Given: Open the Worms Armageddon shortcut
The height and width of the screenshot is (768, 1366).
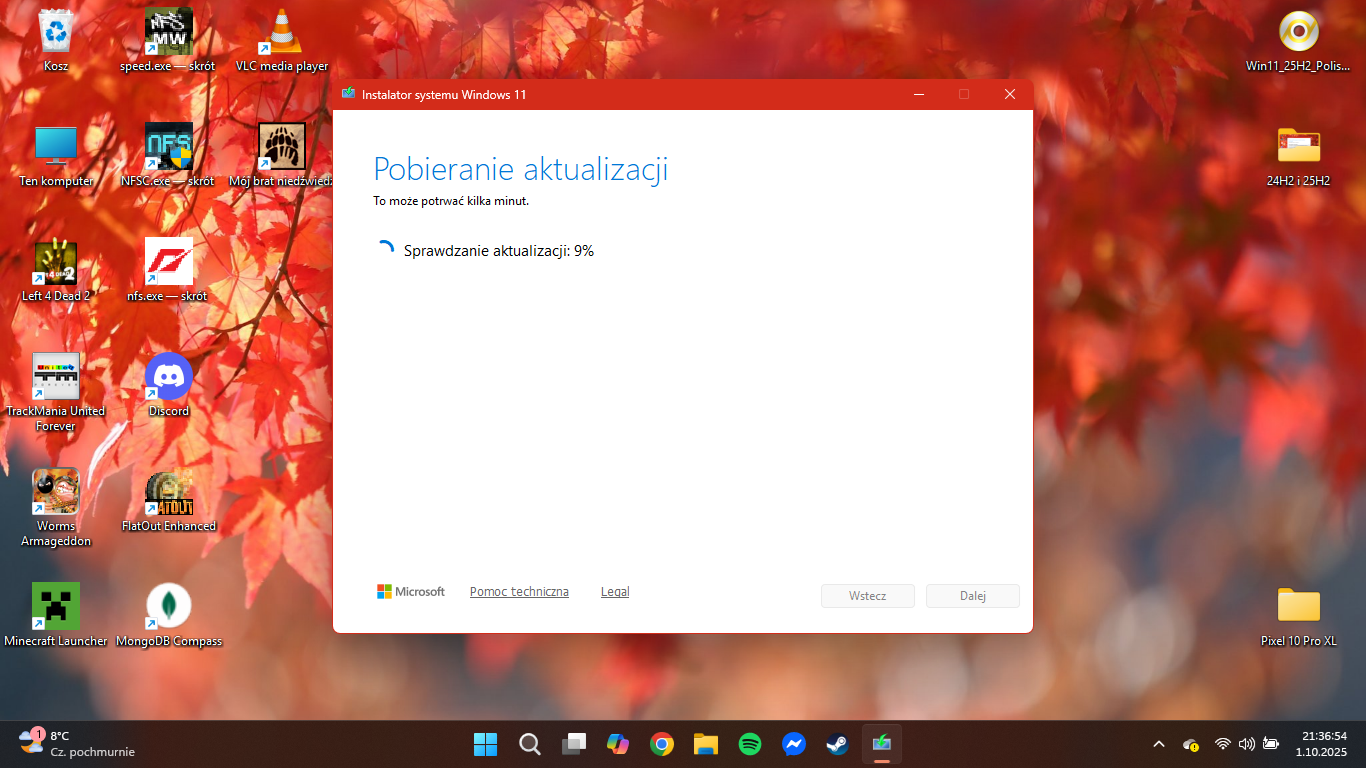Looking at the screenshot, I should click(56, 491).
